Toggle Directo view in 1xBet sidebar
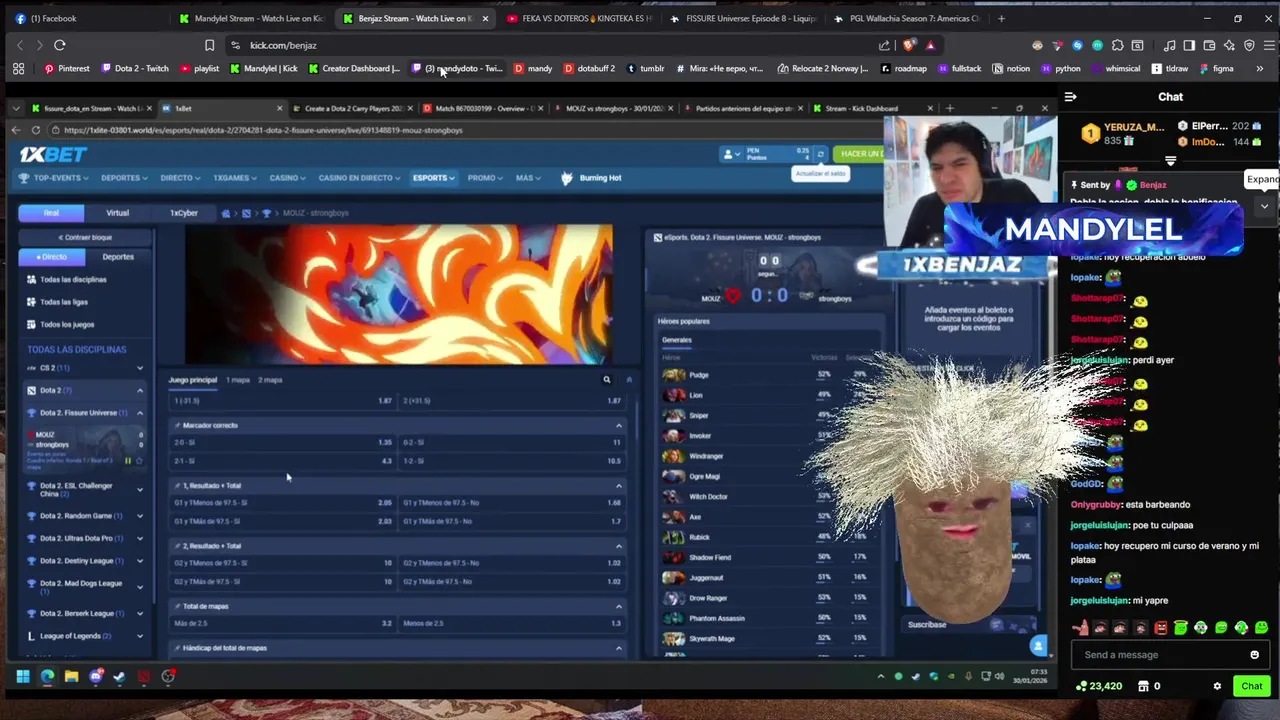1280x720 pixels. click(53, 257)
